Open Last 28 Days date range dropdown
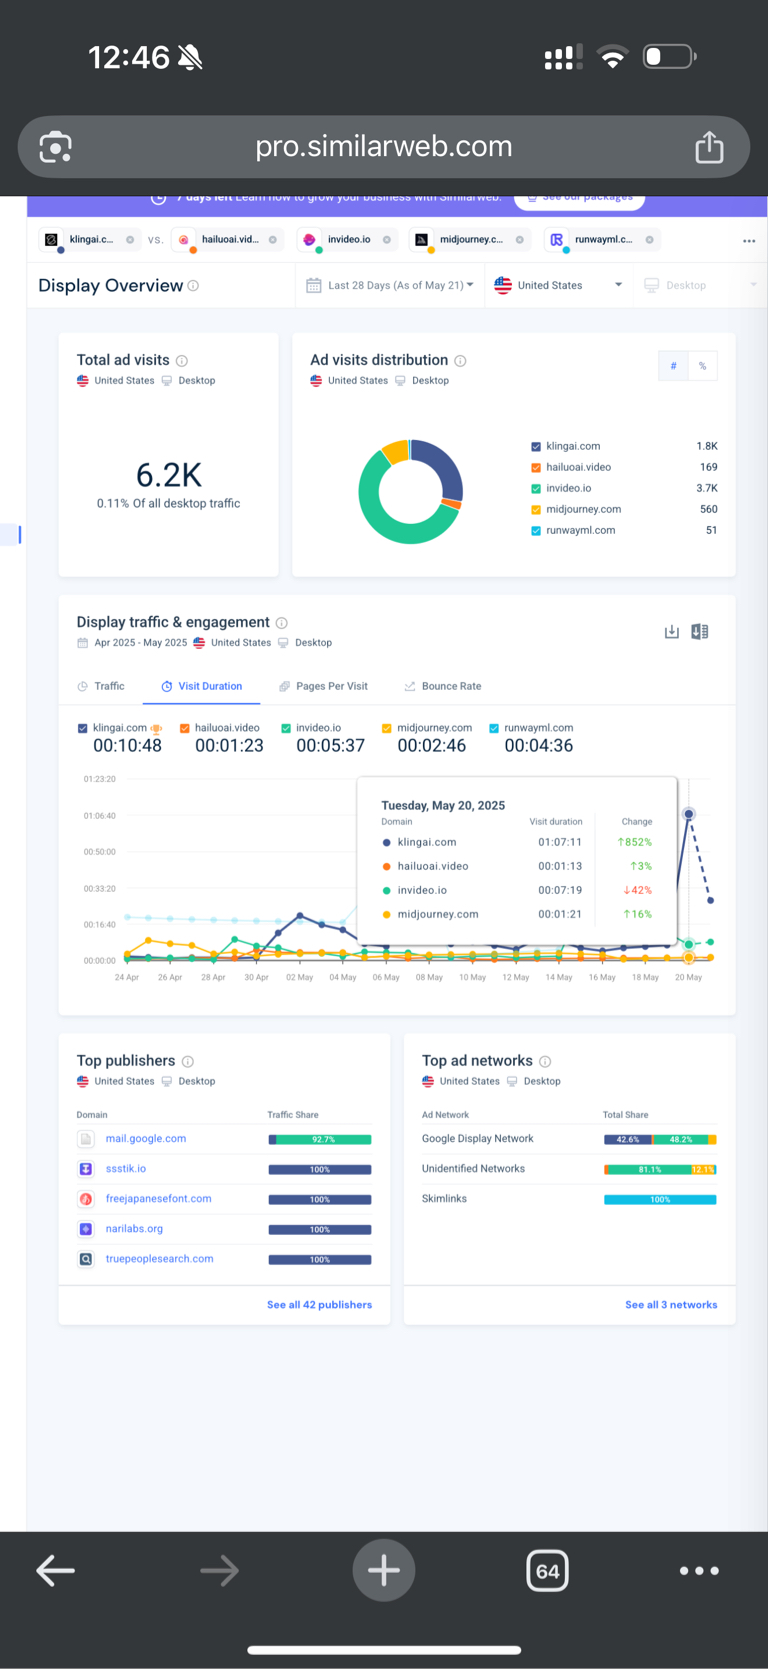Screen dimensions: 768x1669 [389, 285]
